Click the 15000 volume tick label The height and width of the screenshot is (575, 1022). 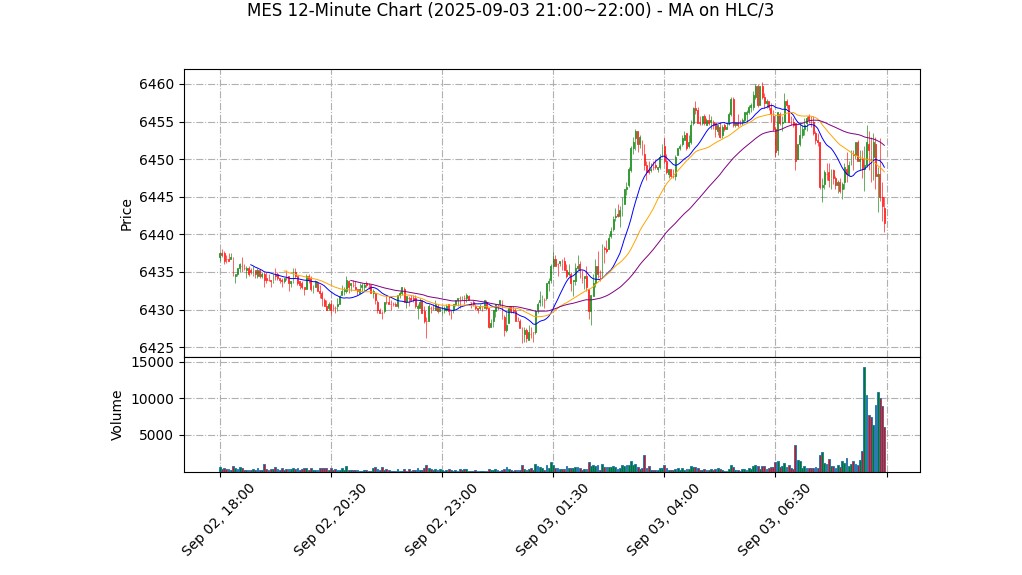pos(153,362)
